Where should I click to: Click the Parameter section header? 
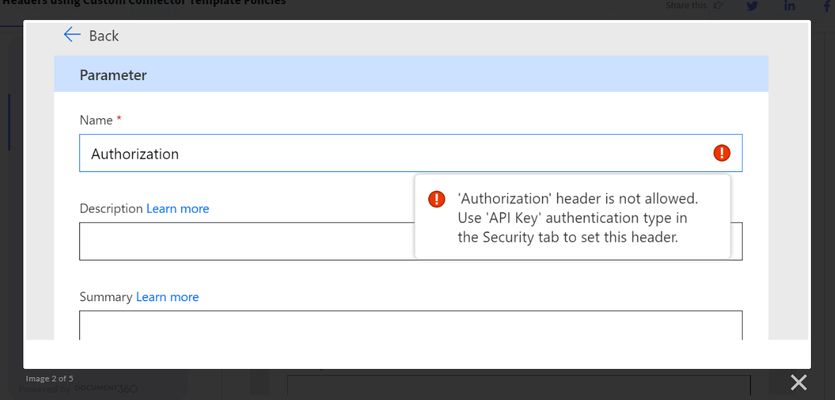[411, 74]
